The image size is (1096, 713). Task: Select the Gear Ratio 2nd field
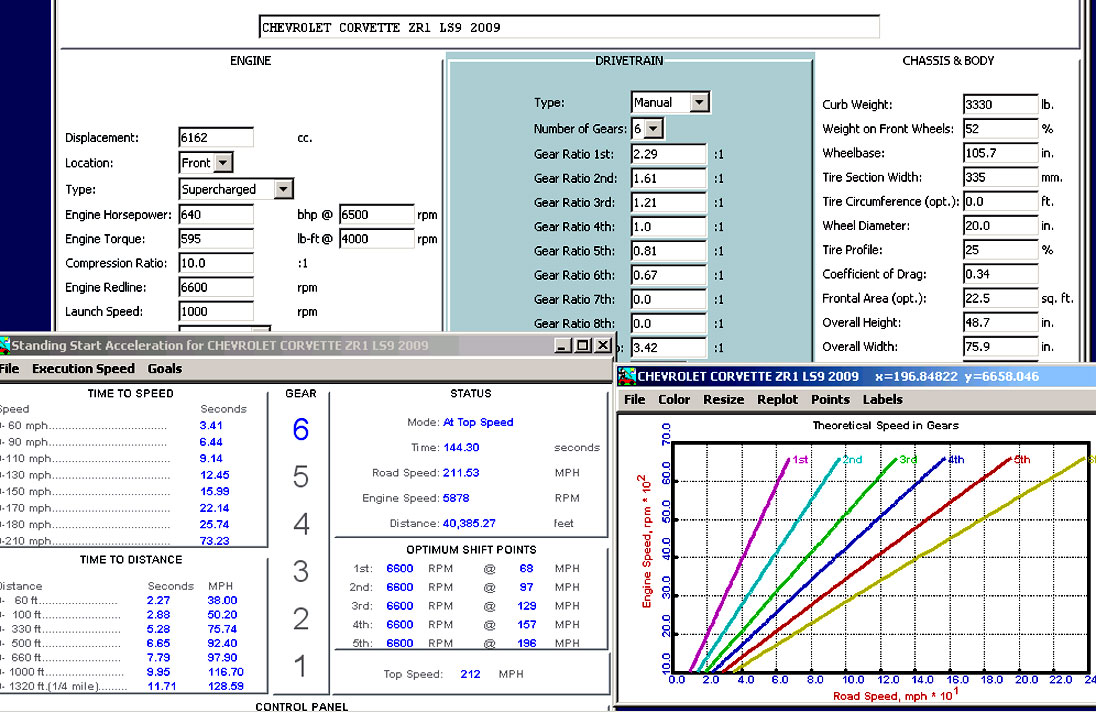coord(668,178)
